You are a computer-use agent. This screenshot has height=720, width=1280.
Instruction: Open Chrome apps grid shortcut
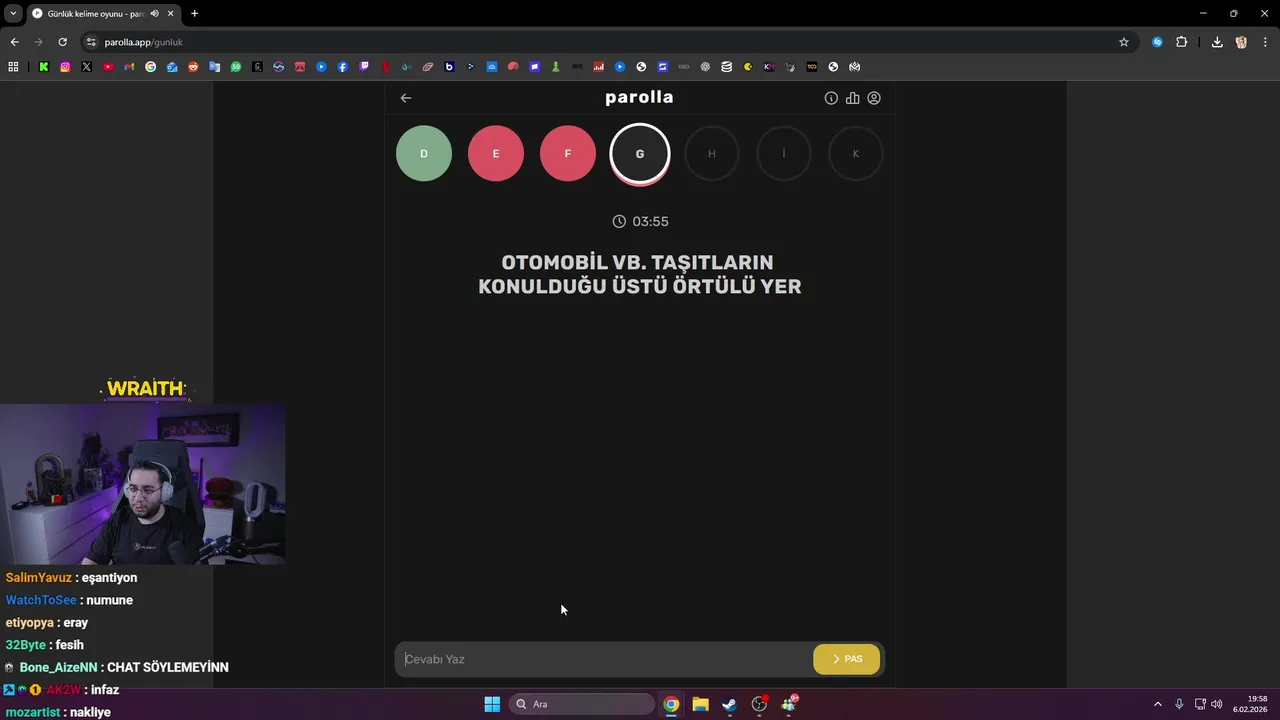tap(13, 67)
